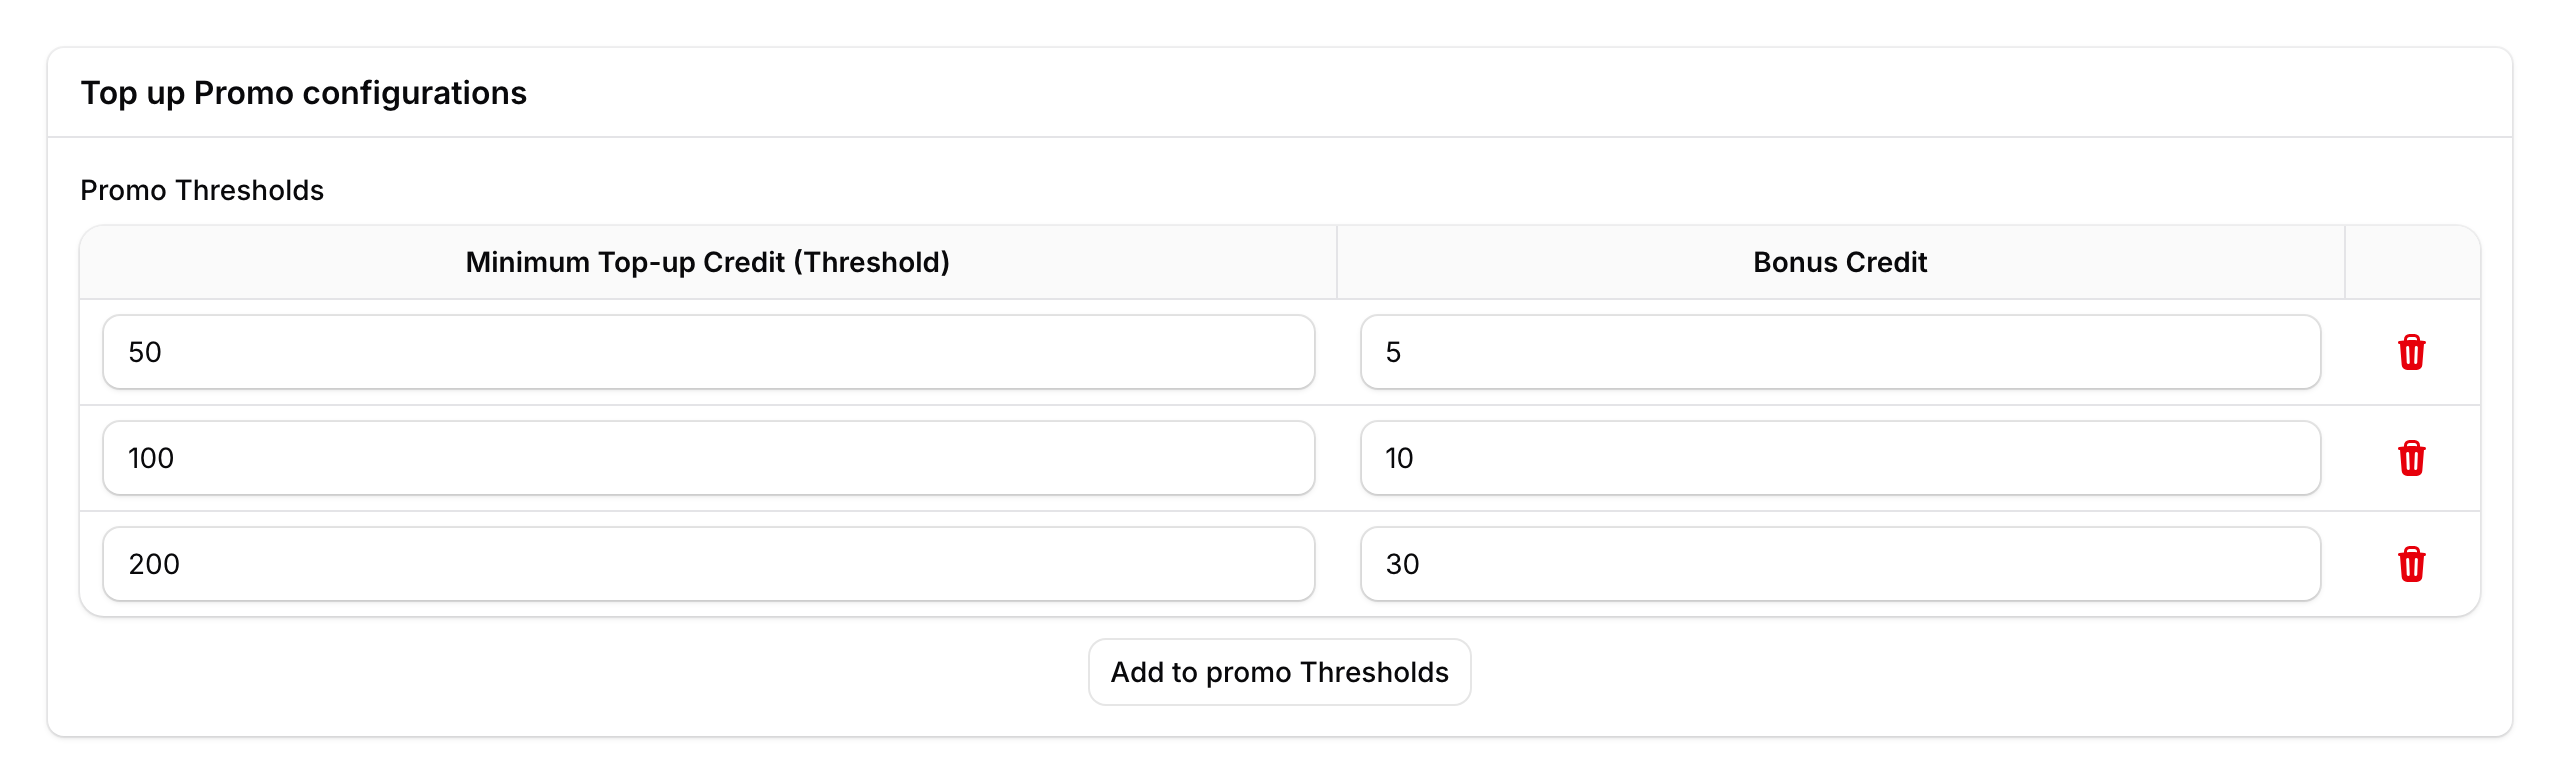Screen dimensions: 2560x784
Task: Delete the 200 credit threshold row
Action: [x=2411, y=564]
